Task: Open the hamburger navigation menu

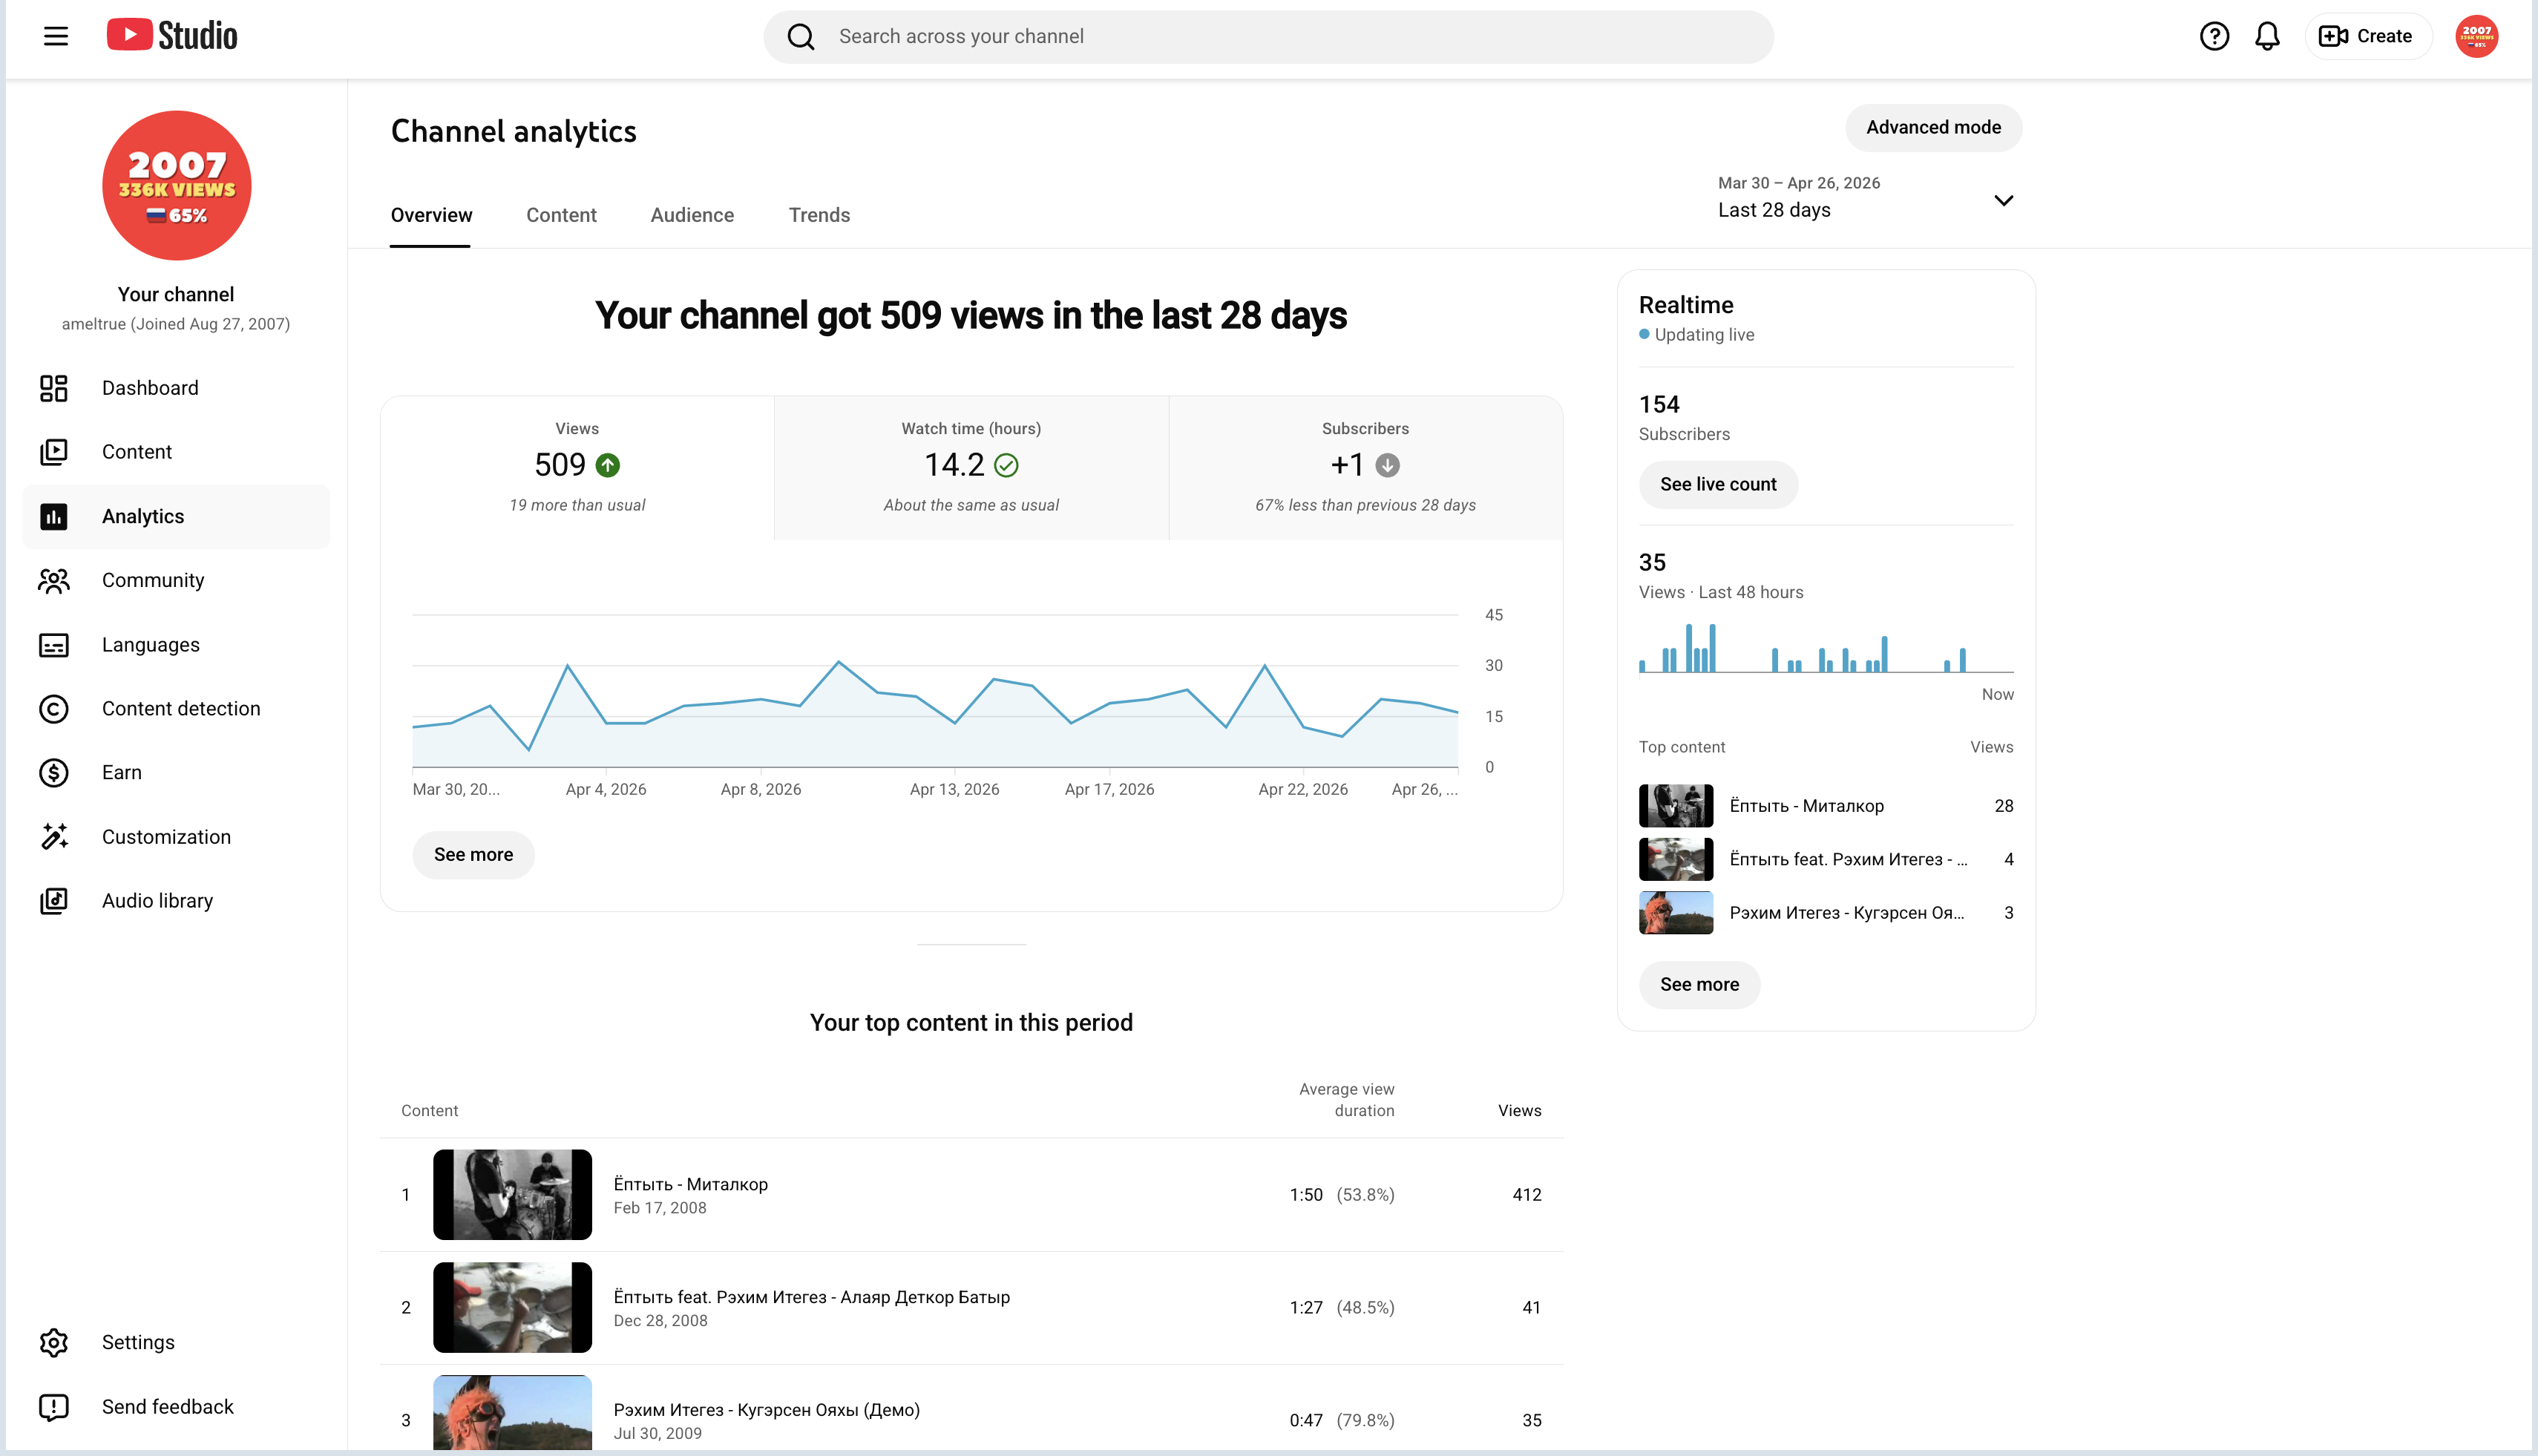Action: click(56, 36)
